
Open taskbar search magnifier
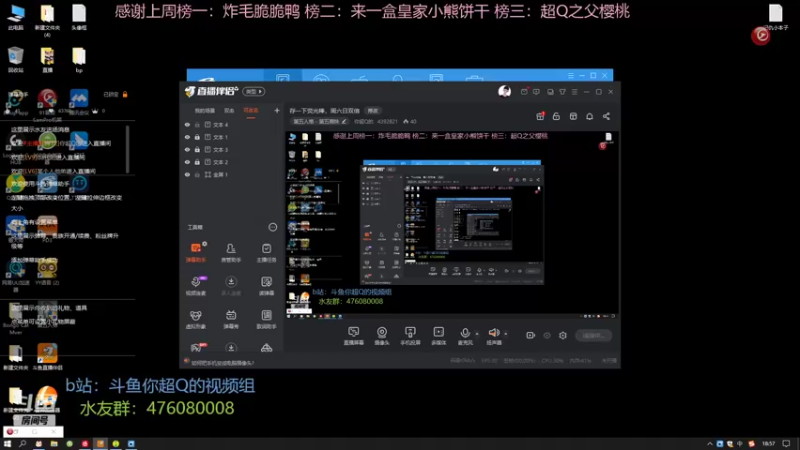[22, 444]
